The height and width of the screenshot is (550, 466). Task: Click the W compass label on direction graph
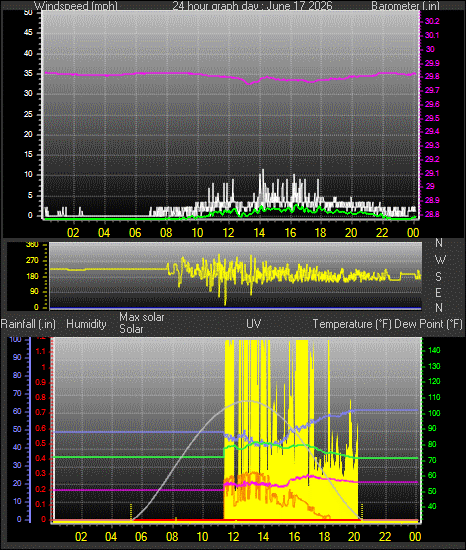(440, 260)
